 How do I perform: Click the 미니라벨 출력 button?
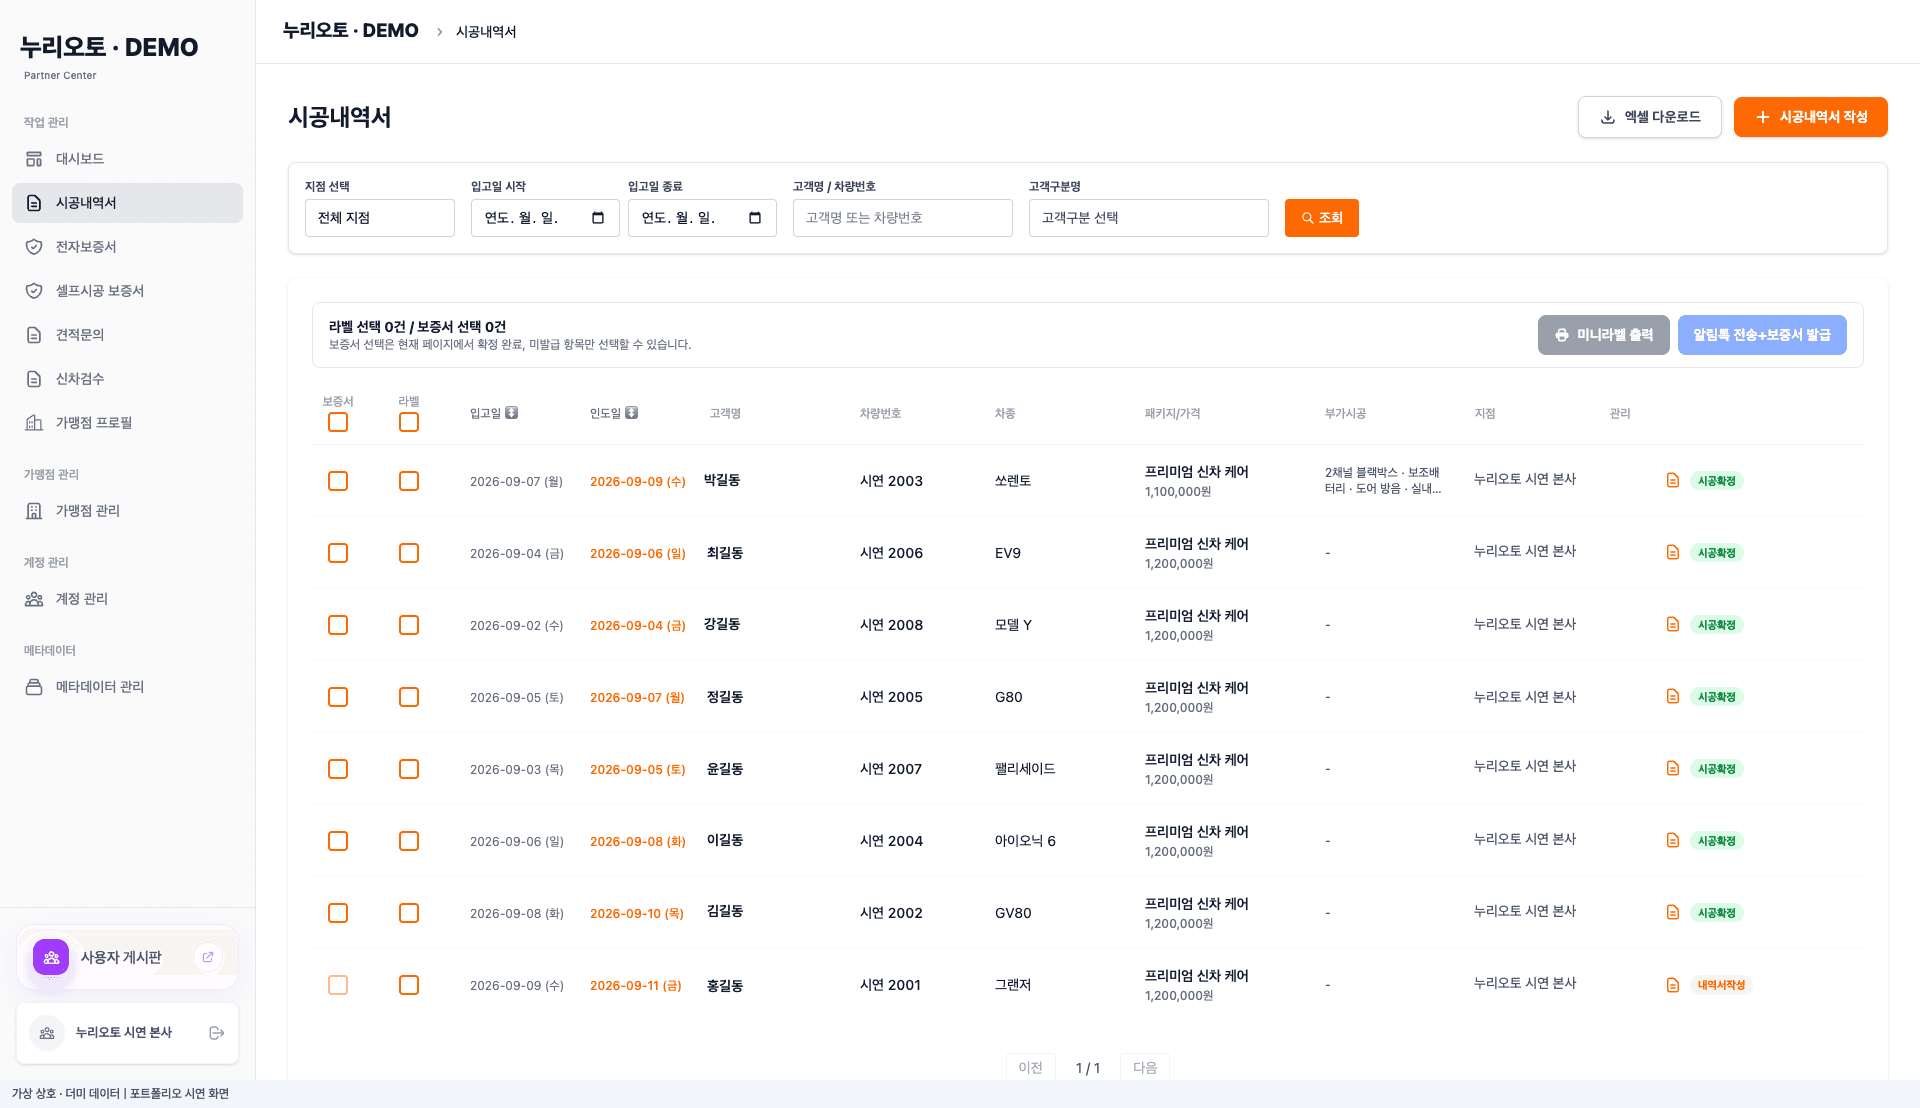tap(1604, 335)
